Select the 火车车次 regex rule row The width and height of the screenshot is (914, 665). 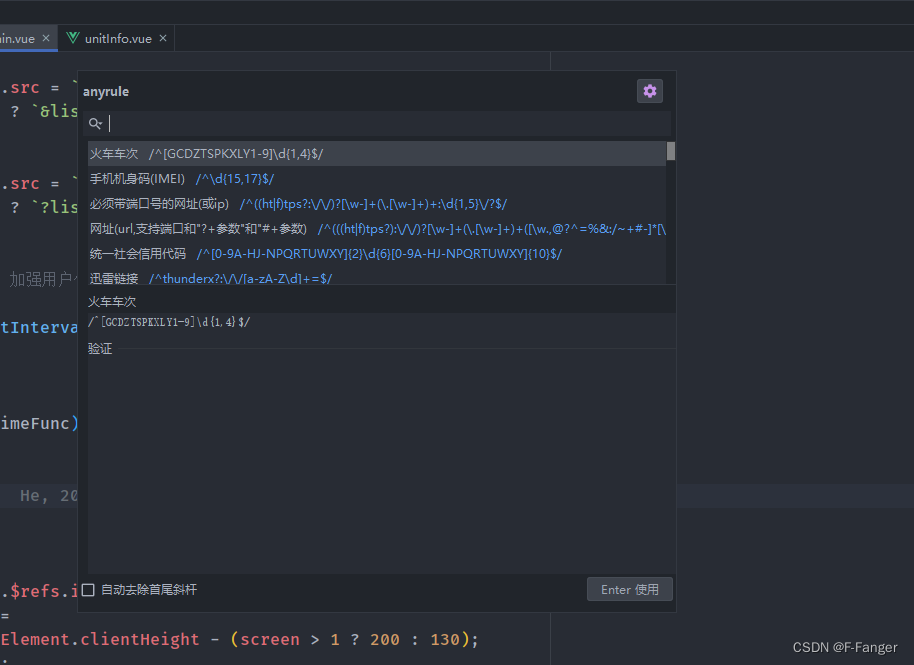point(377,154)
